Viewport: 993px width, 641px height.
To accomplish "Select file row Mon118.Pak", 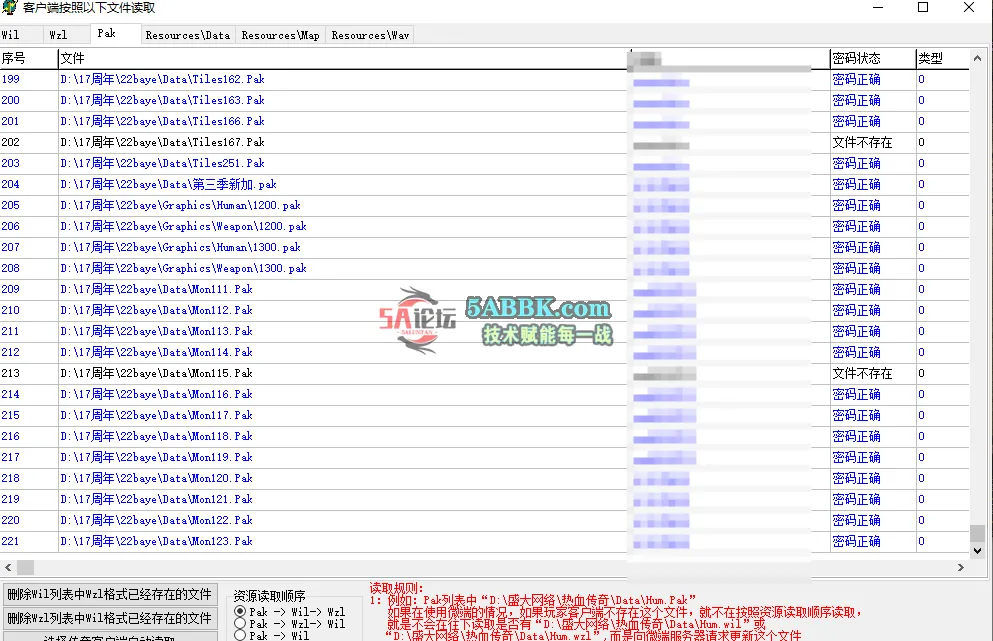I will coord(484,436).
